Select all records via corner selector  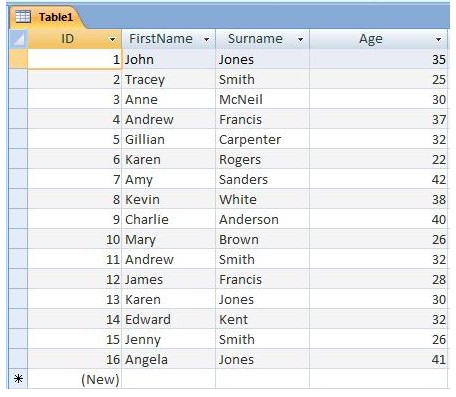(18, 39)
